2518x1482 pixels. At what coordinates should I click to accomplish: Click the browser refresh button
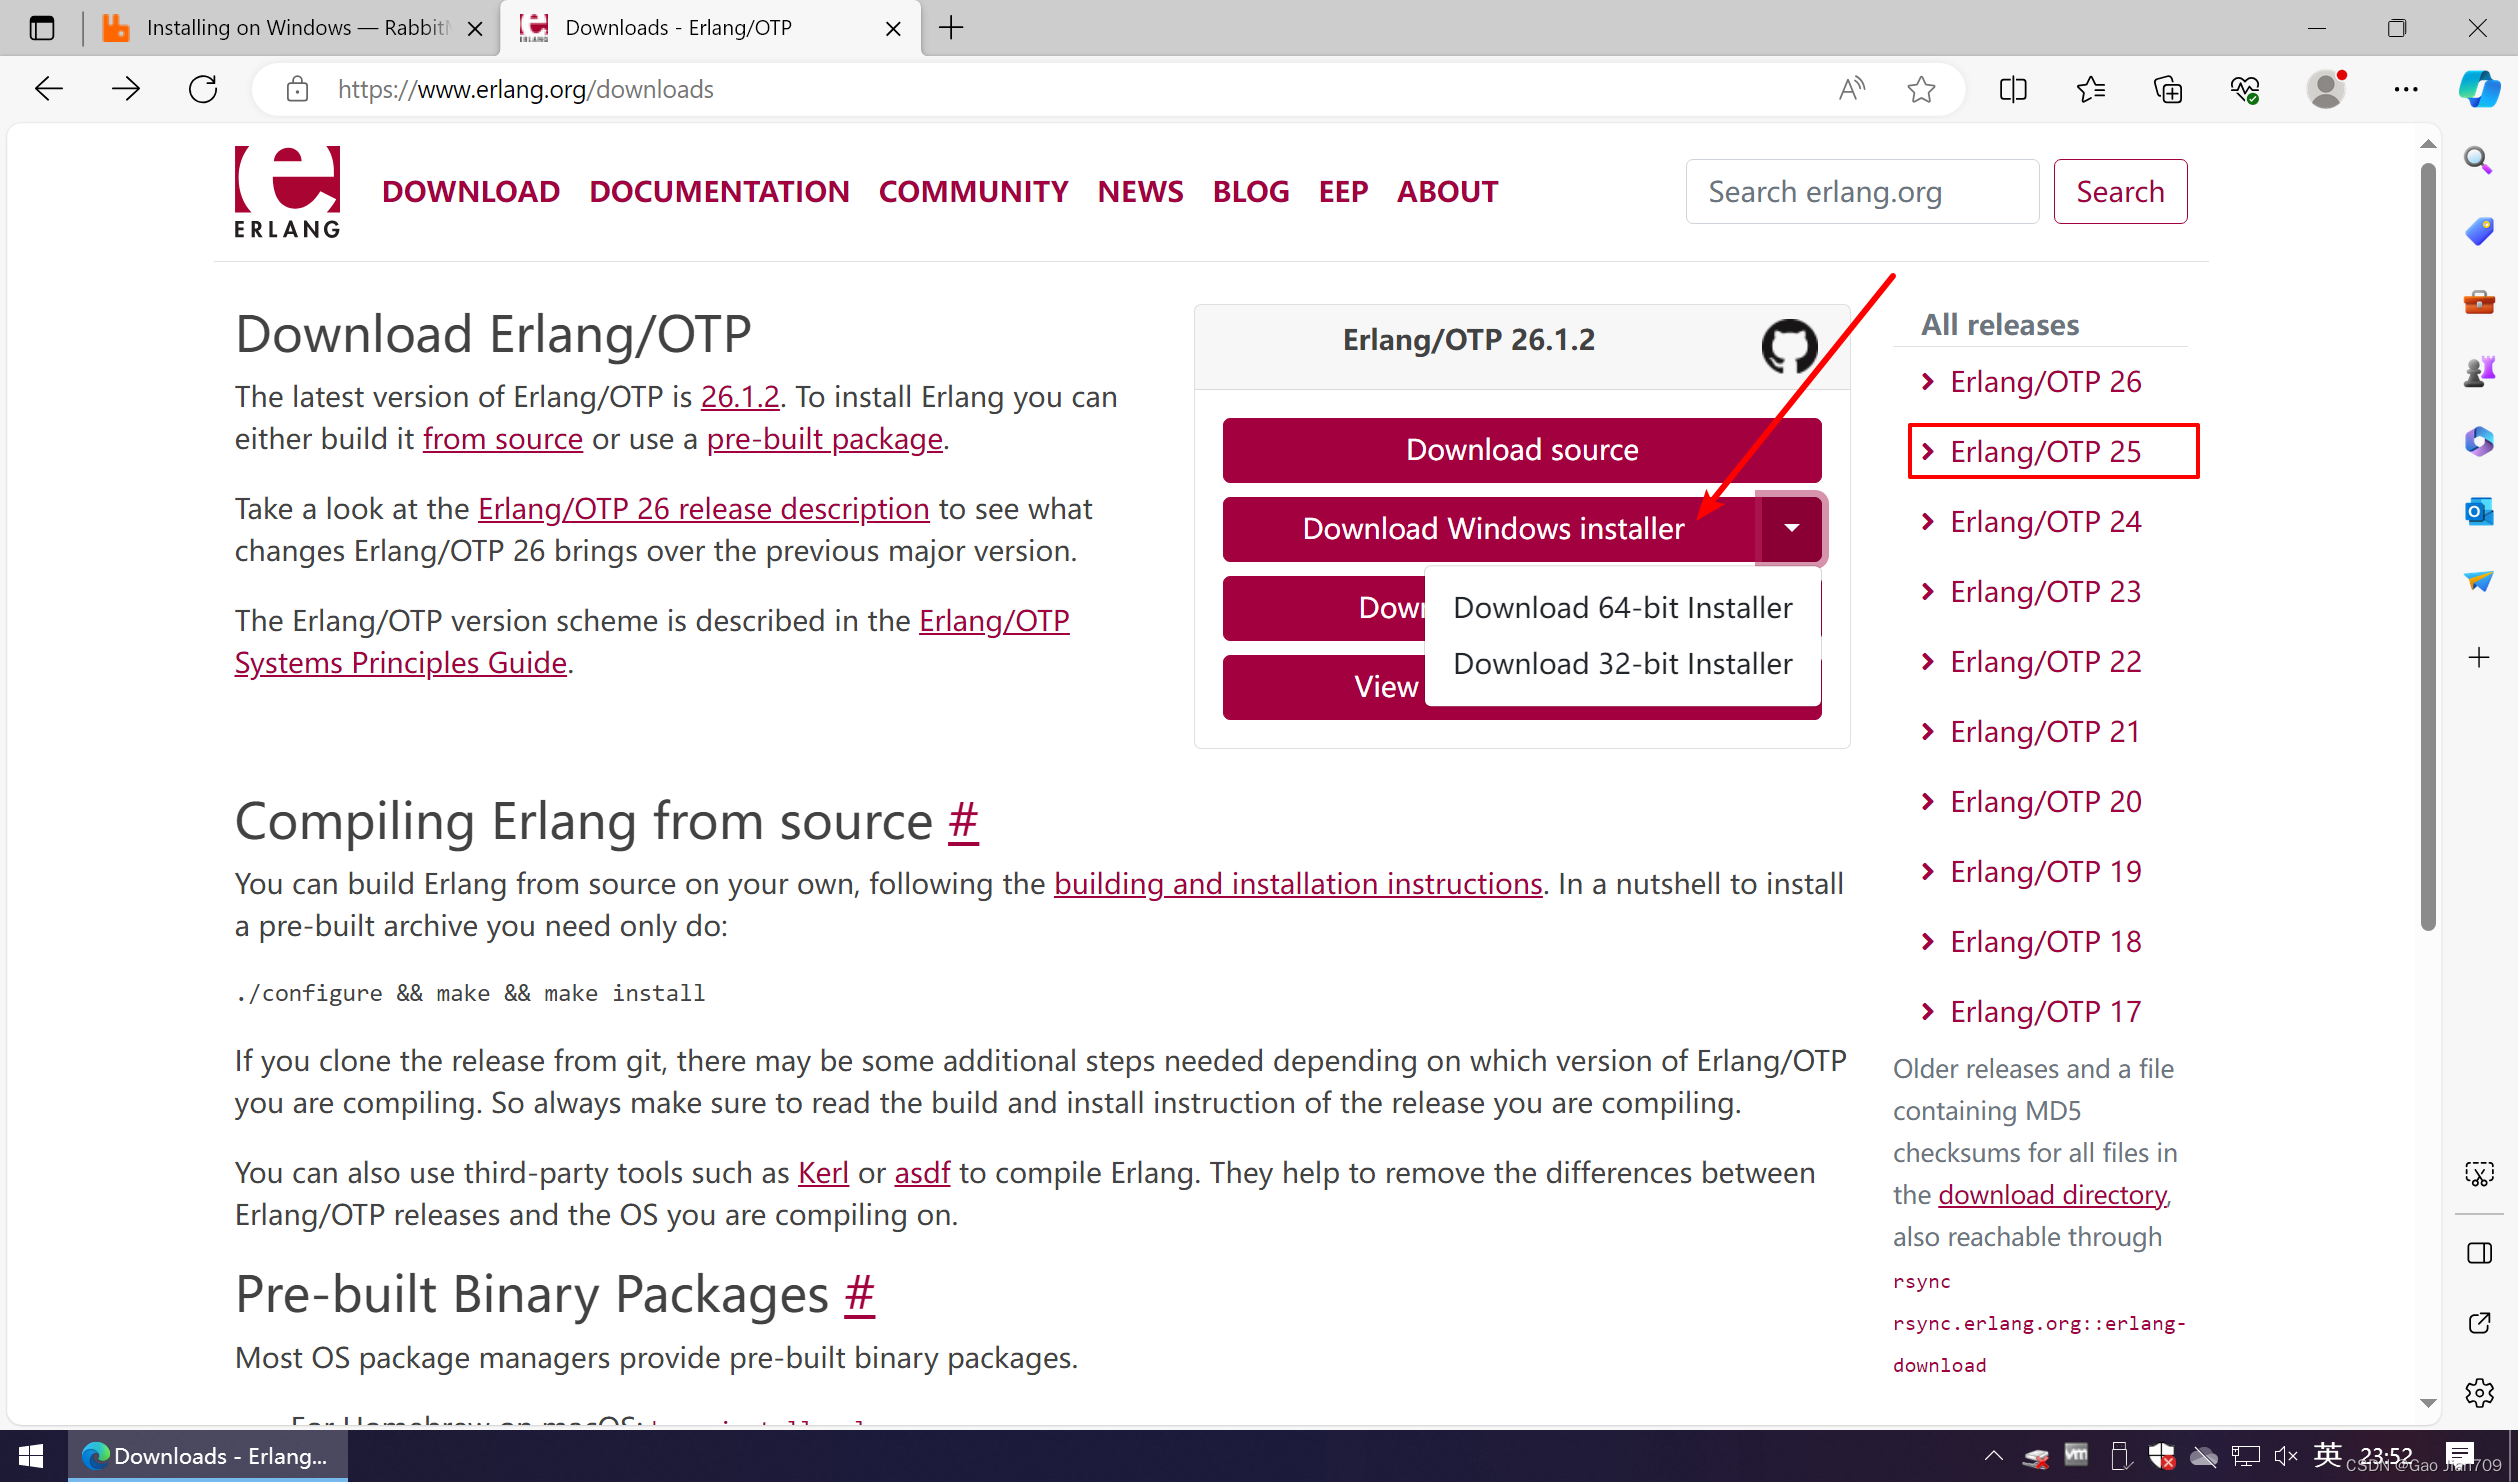[203, 89]
